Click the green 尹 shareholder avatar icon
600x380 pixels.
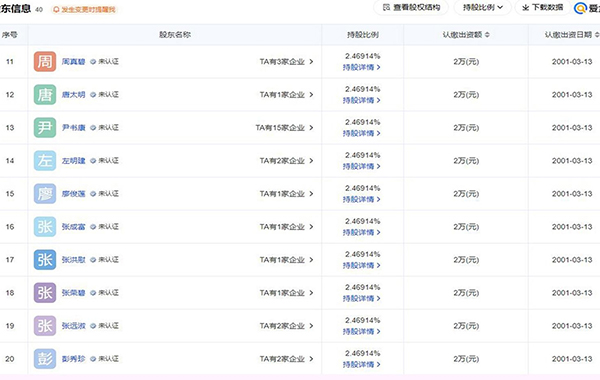tap(45, 127)
